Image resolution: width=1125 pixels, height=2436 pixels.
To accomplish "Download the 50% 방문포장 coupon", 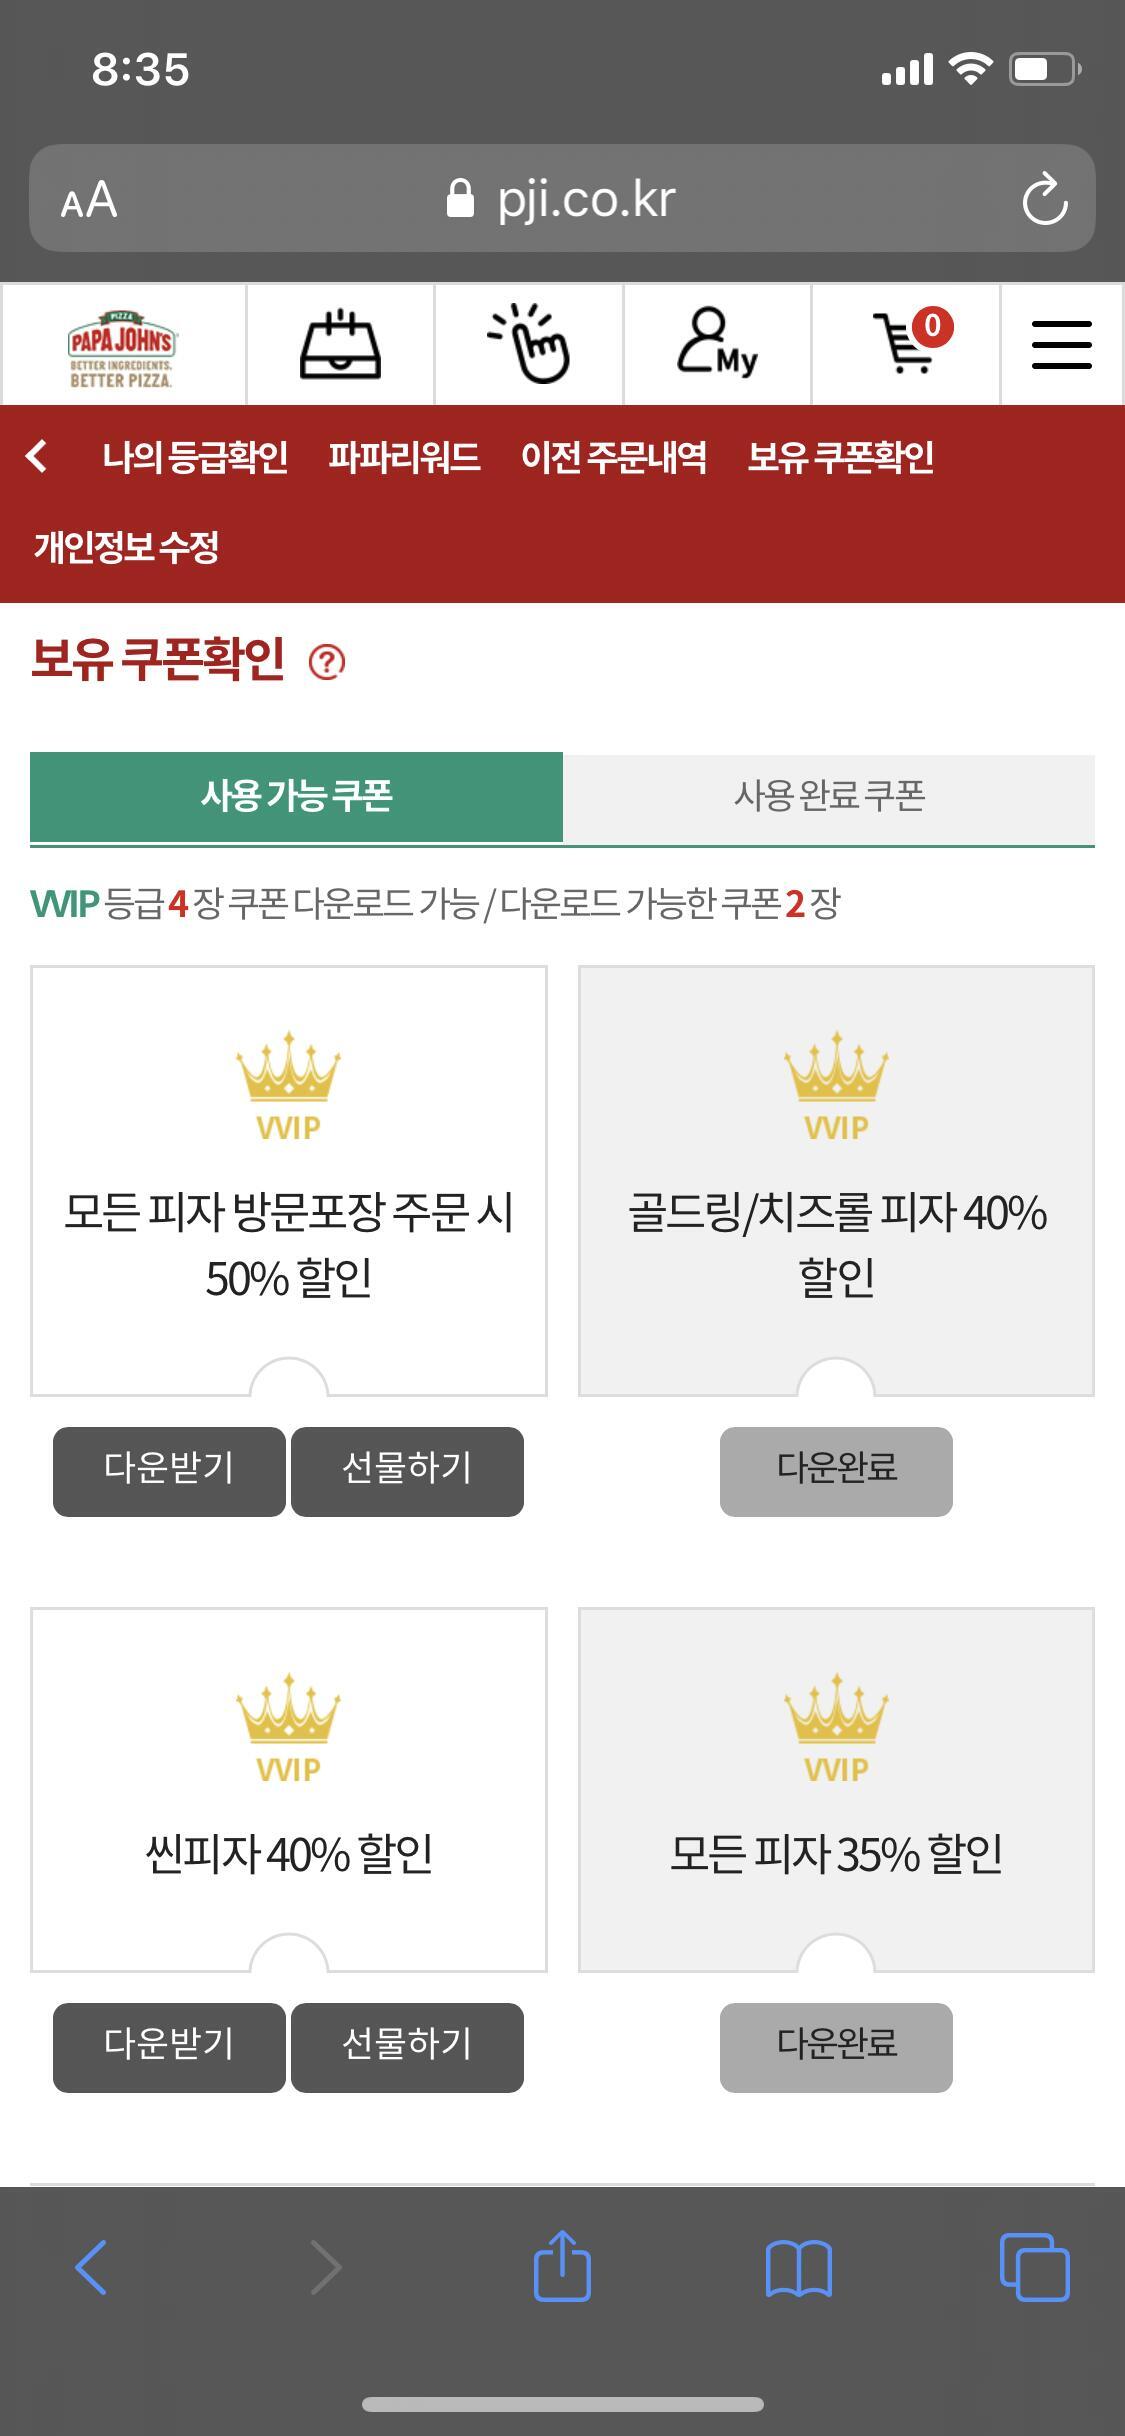I will click(169, 1471).
